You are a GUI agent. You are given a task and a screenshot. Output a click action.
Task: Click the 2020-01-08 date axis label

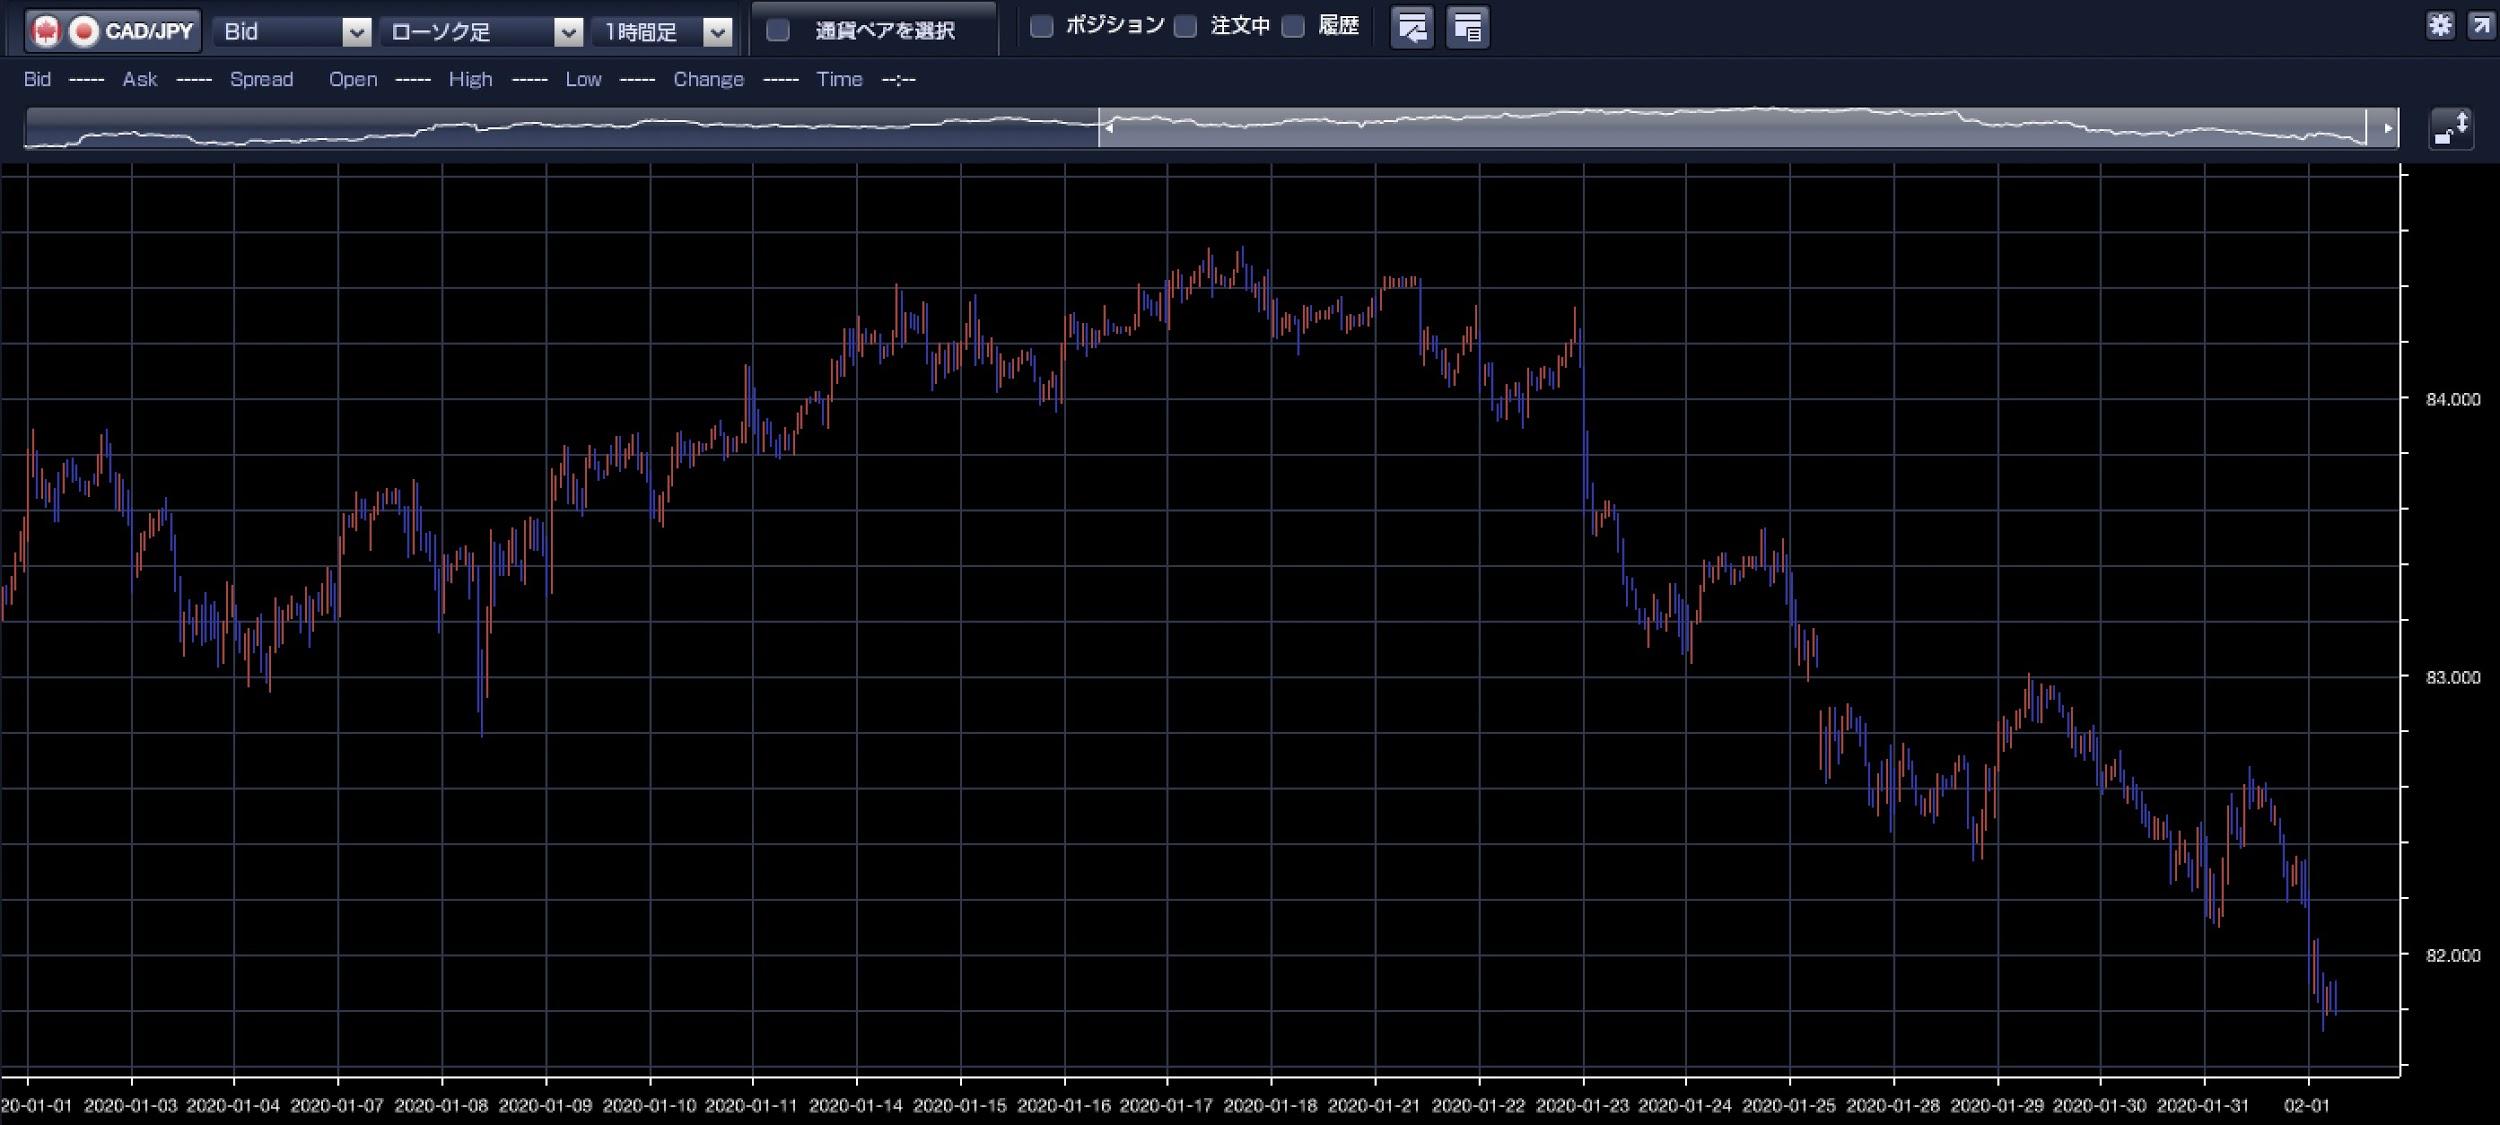(441, 1105)
